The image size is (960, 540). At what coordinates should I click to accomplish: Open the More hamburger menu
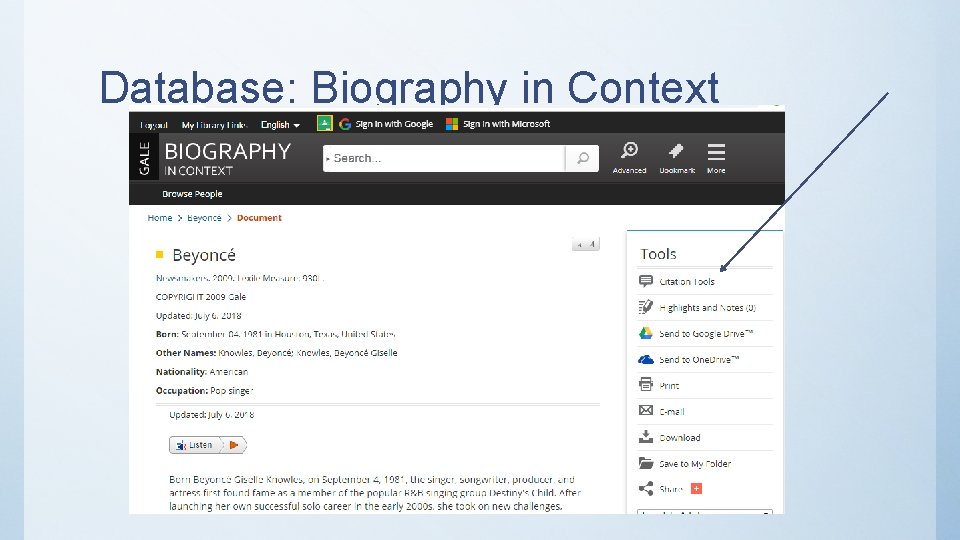click(x=716, y=151)
